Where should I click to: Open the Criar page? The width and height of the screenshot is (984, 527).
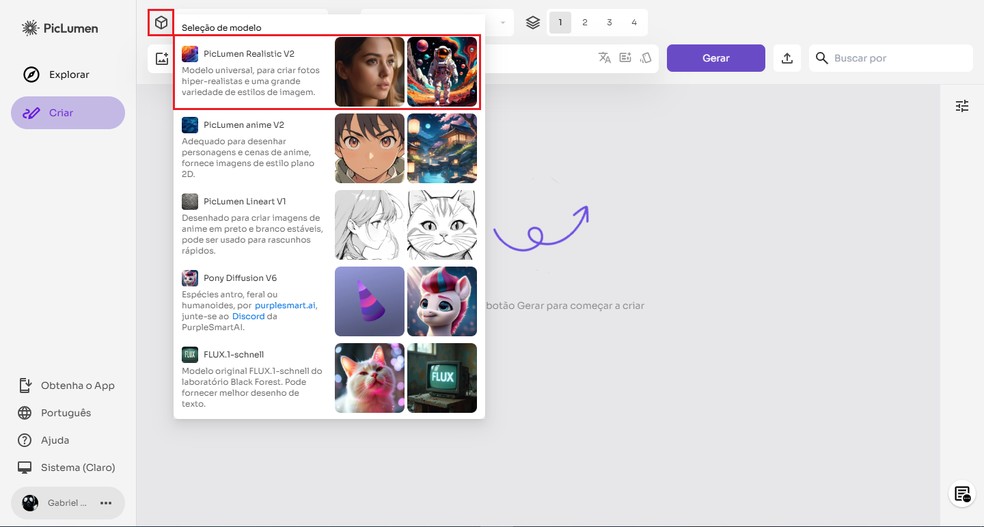tap(68, 113)
